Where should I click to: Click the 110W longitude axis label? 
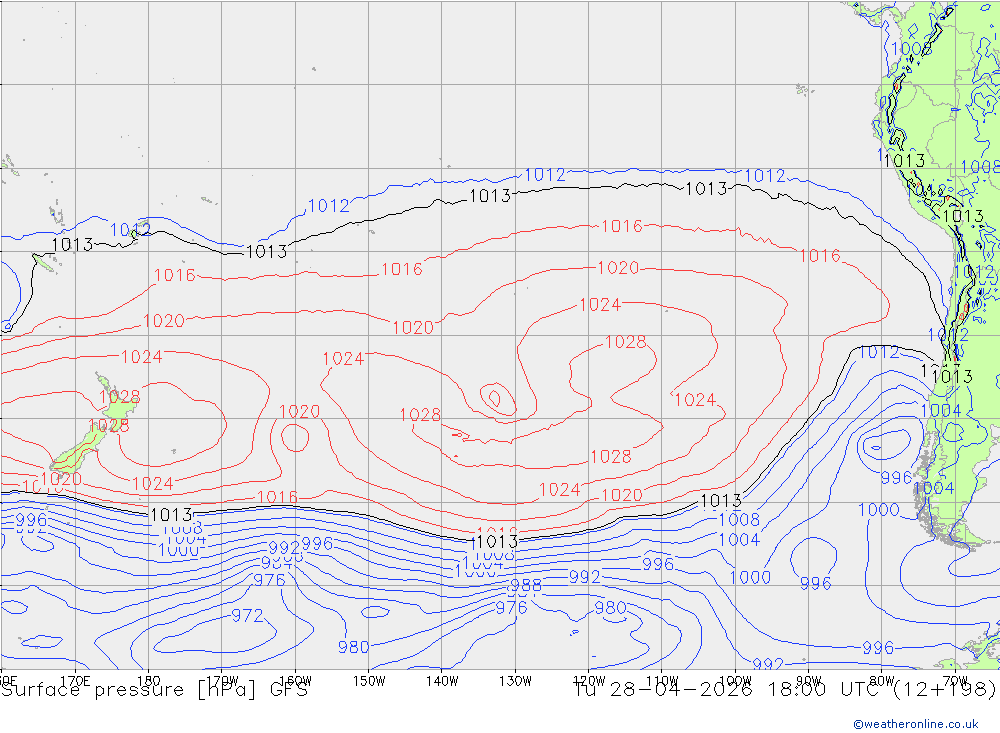coord(661,680)
